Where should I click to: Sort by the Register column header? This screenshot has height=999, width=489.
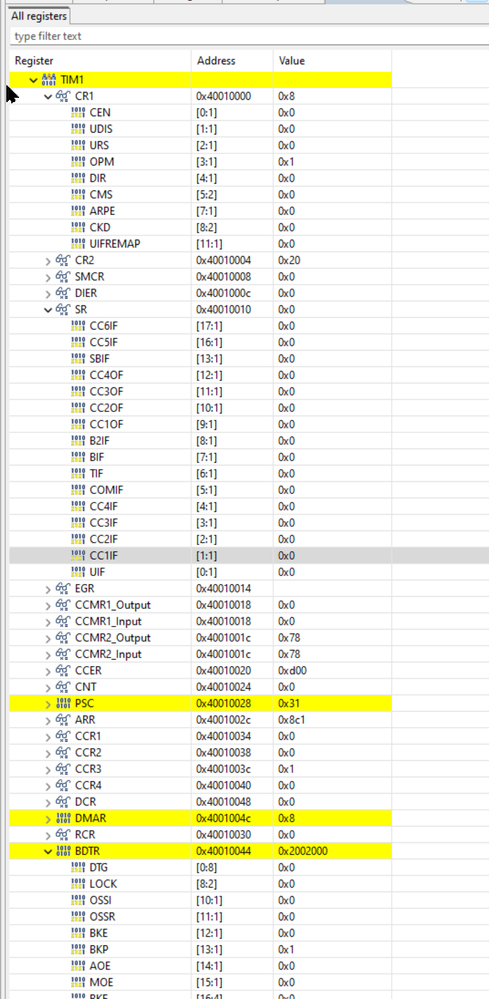pos(101,61)
